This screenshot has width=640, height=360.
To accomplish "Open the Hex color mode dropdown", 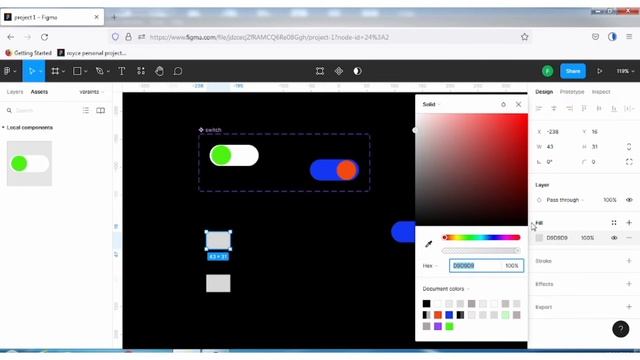I will [x=430, y=266].
